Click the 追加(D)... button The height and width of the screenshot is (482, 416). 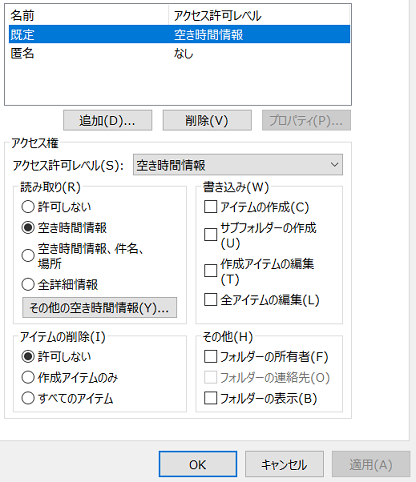pos(107,120)
